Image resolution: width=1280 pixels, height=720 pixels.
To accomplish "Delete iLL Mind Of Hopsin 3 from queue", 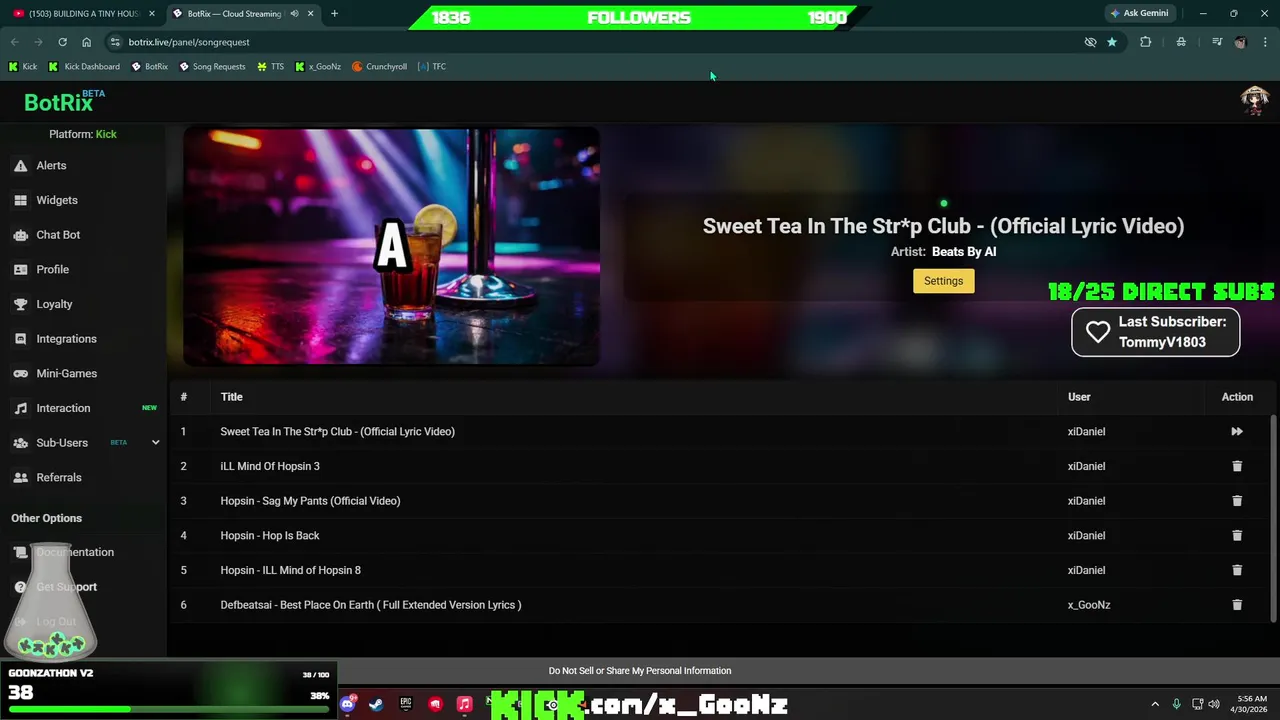I will tap(1237, 466).
